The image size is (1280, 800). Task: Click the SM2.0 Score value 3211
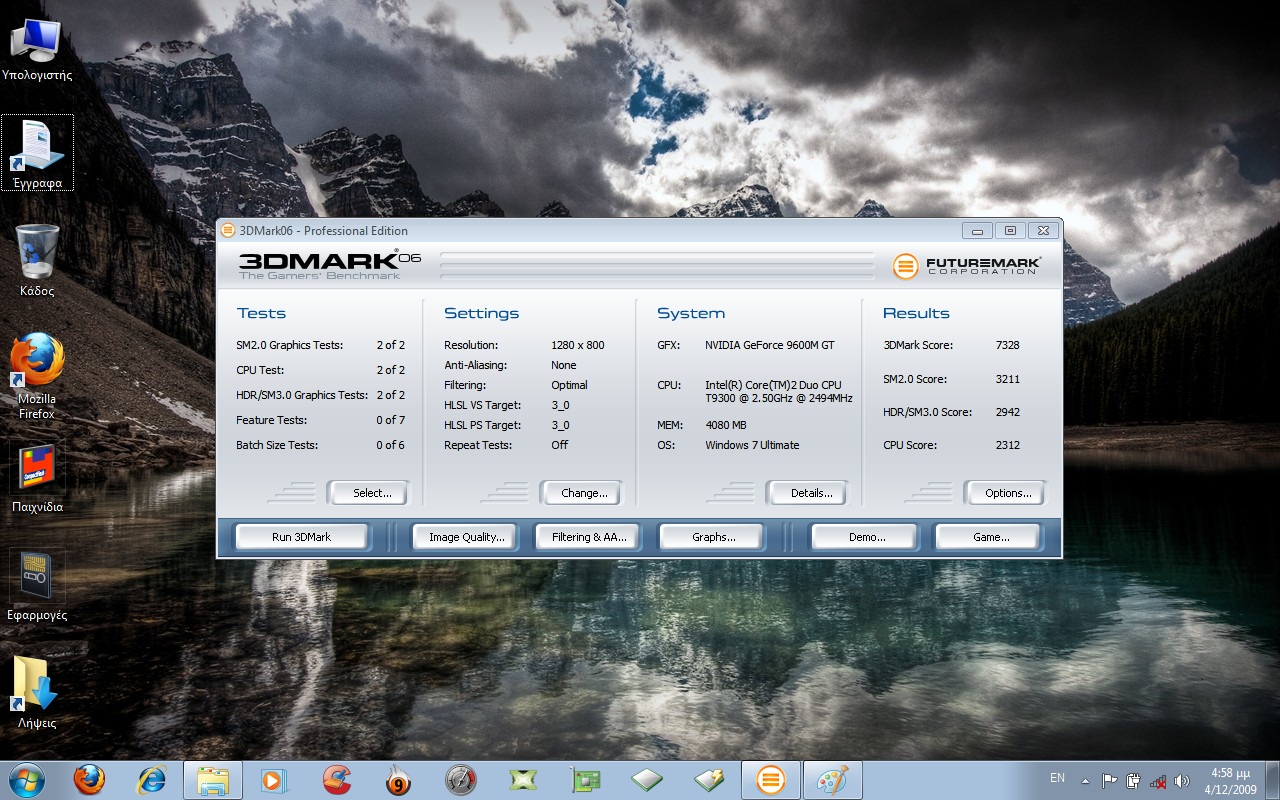(1008, 379)
